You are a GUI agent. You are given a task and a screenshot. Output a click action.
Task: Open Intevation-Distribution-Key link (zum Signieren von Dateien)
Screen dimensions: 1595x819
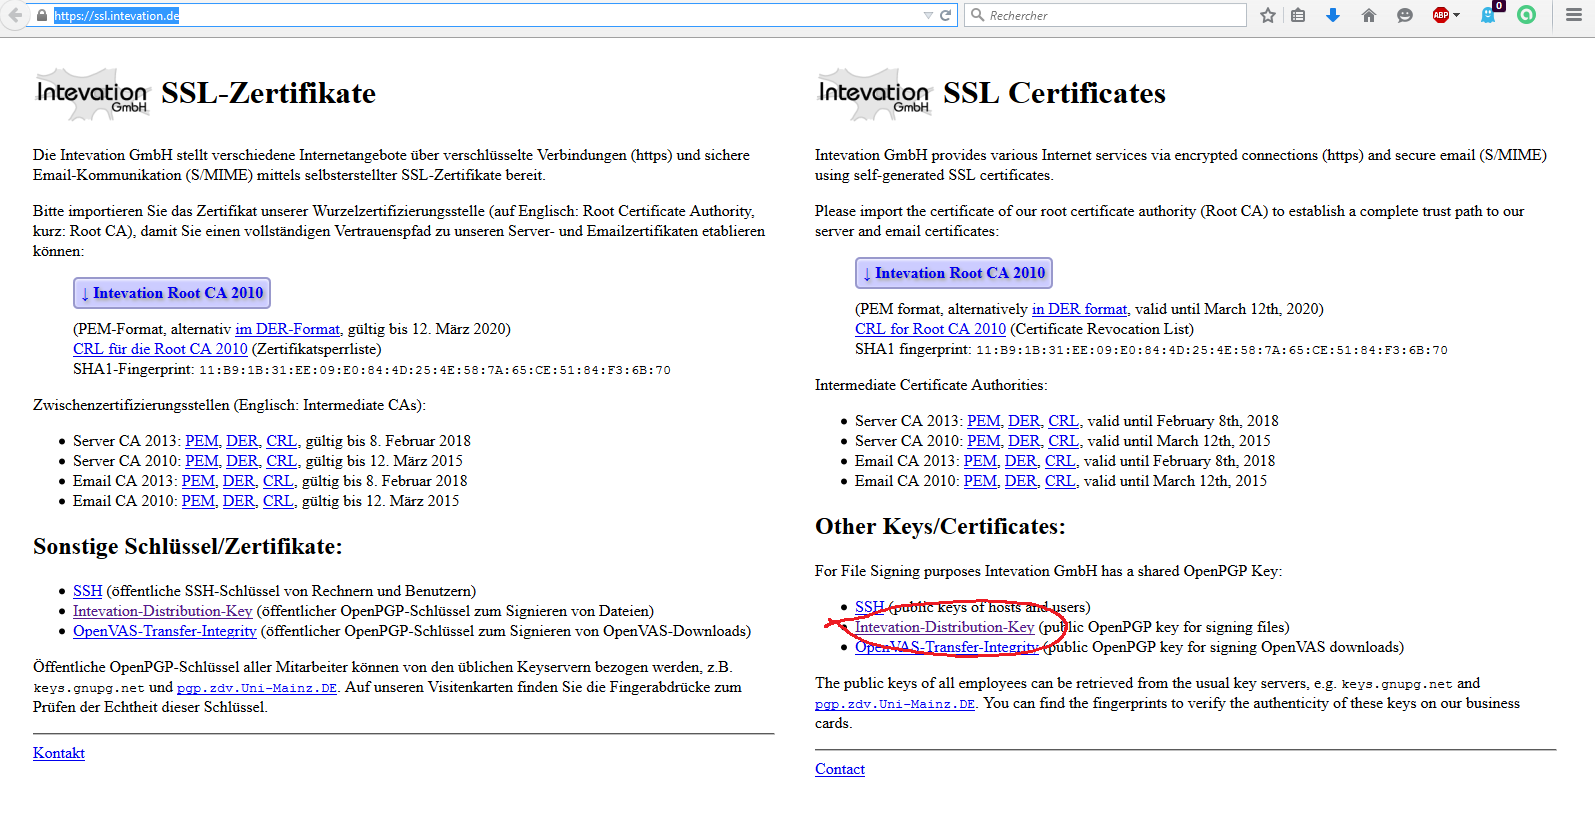click(162, 611)
